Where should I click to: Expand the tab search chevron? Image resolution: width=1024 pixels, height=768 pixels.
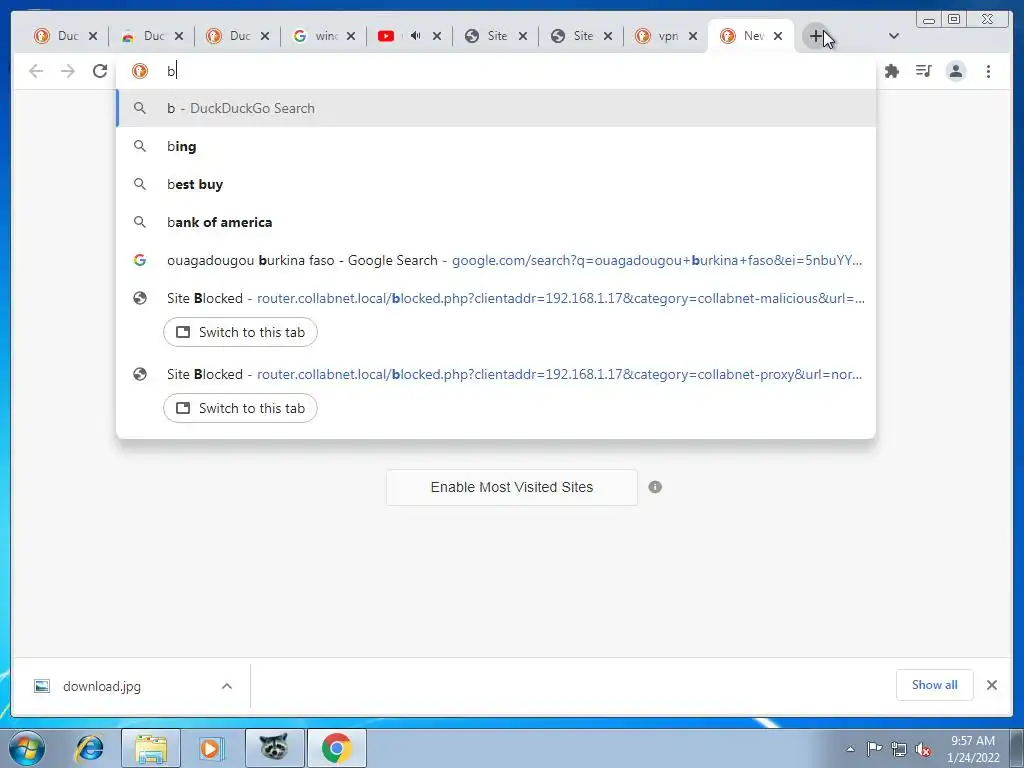[x=894, y=37]
